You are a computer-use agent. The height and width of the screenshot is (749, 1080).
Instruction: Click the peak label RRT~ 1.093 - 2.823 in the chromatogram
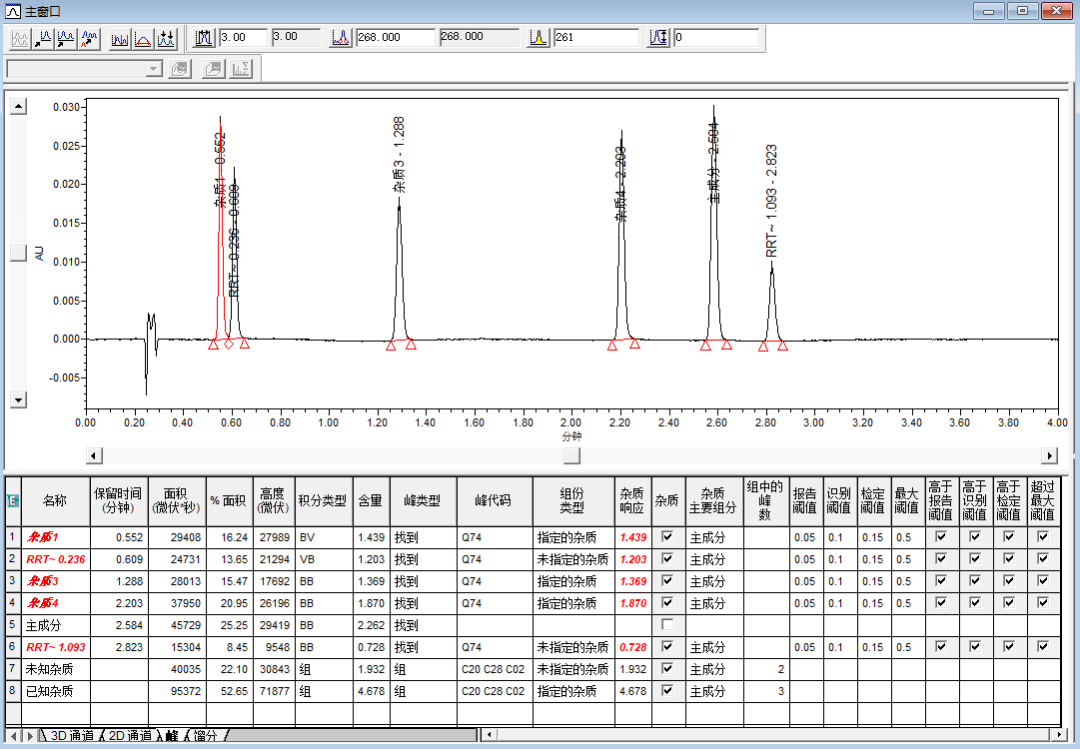pyautogui.click(x=771, y=201)
